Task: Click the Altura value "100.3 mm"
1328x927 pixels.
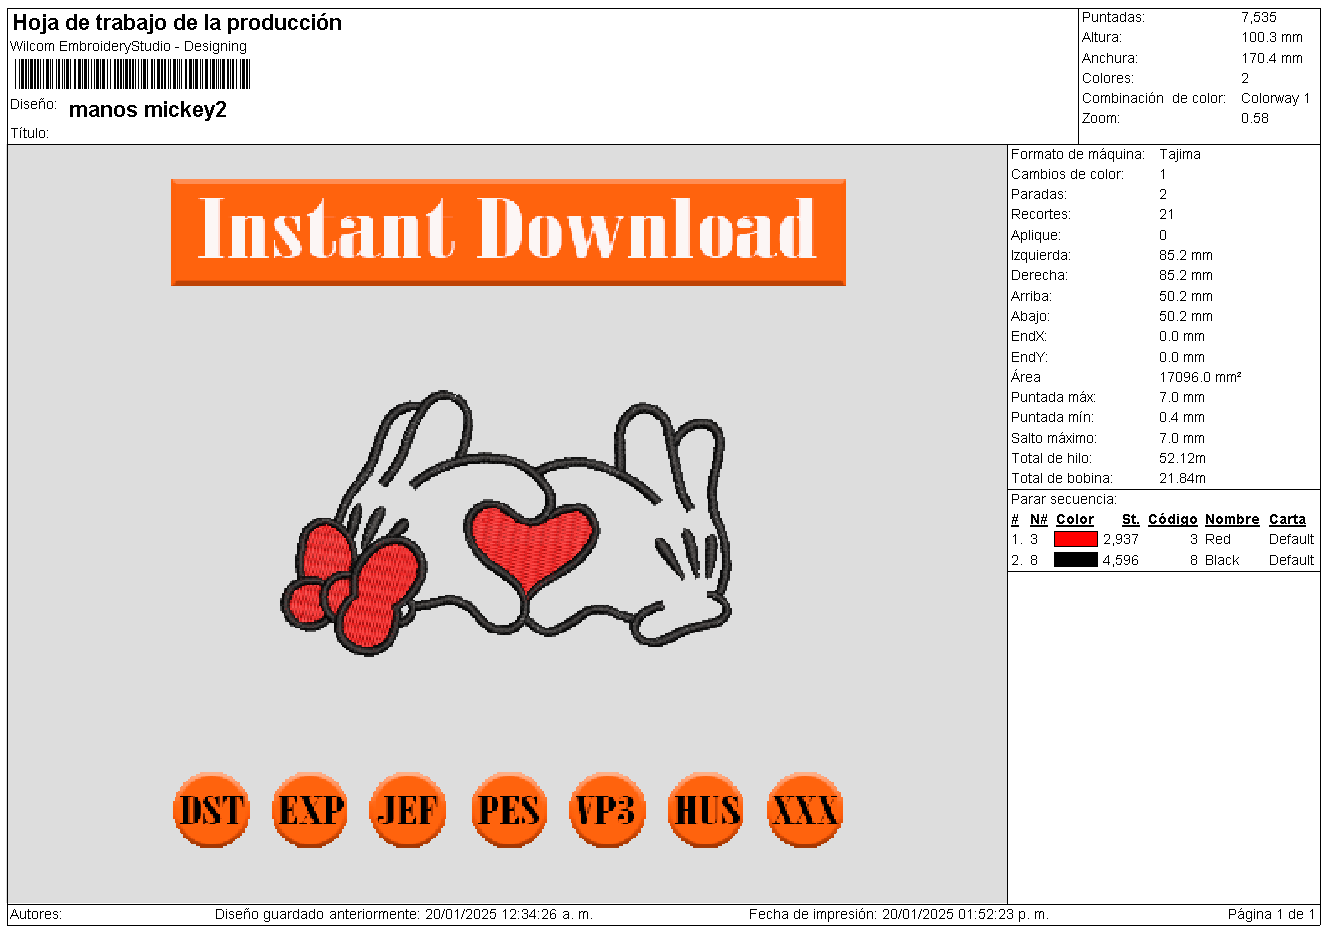Action: [x=1272, y=37]
